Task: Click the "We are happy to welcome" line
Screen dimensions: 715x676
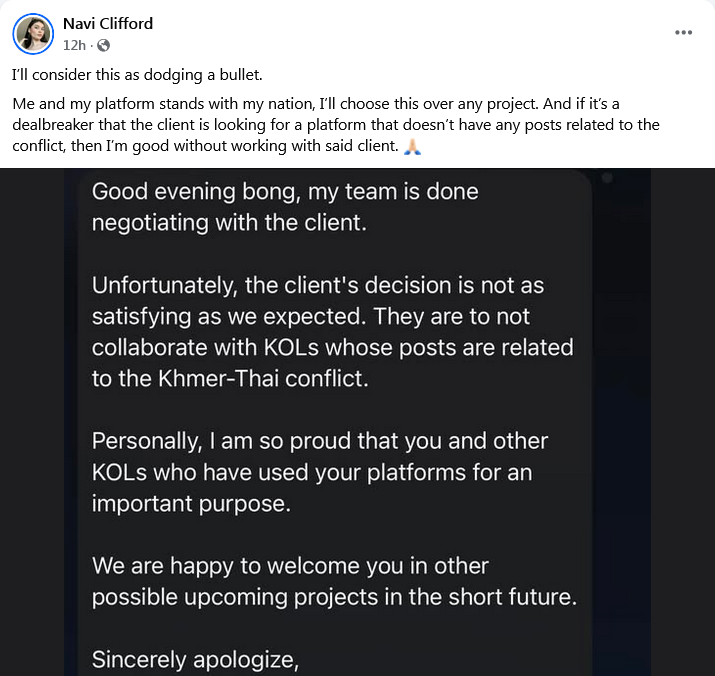Action: [290, 565]
